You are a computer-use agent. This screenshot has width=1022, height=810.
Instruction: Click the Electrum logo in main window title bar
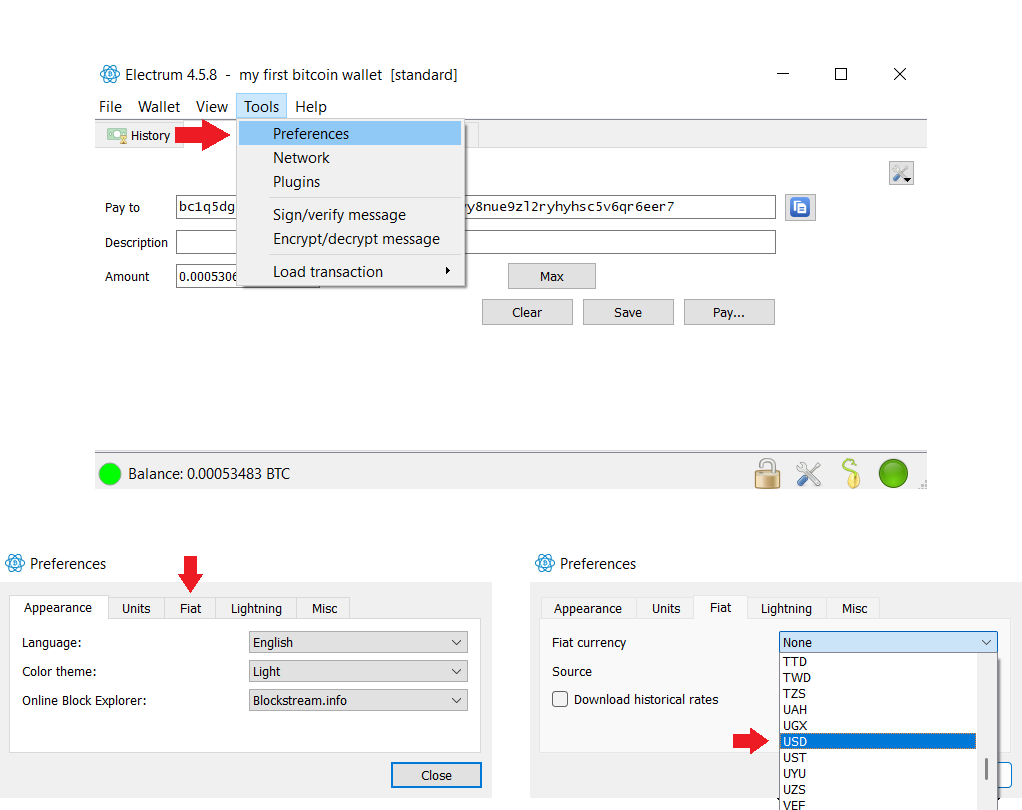[110, 75]
